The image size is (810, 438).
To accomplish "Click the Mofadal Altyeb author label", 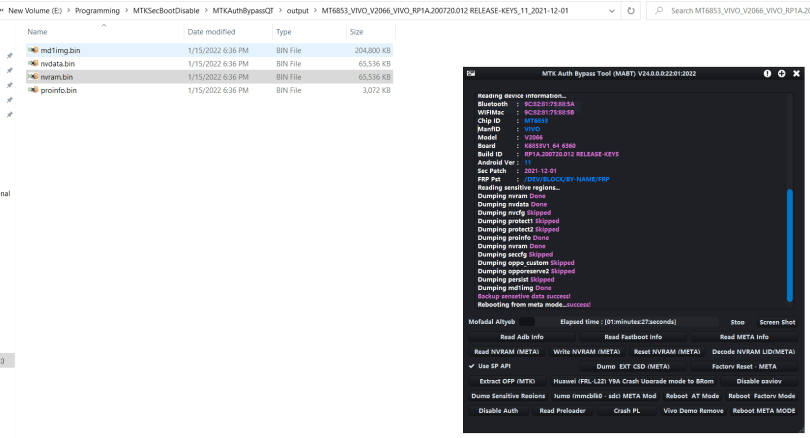I will pyautogui.click(x=491, y=322).
